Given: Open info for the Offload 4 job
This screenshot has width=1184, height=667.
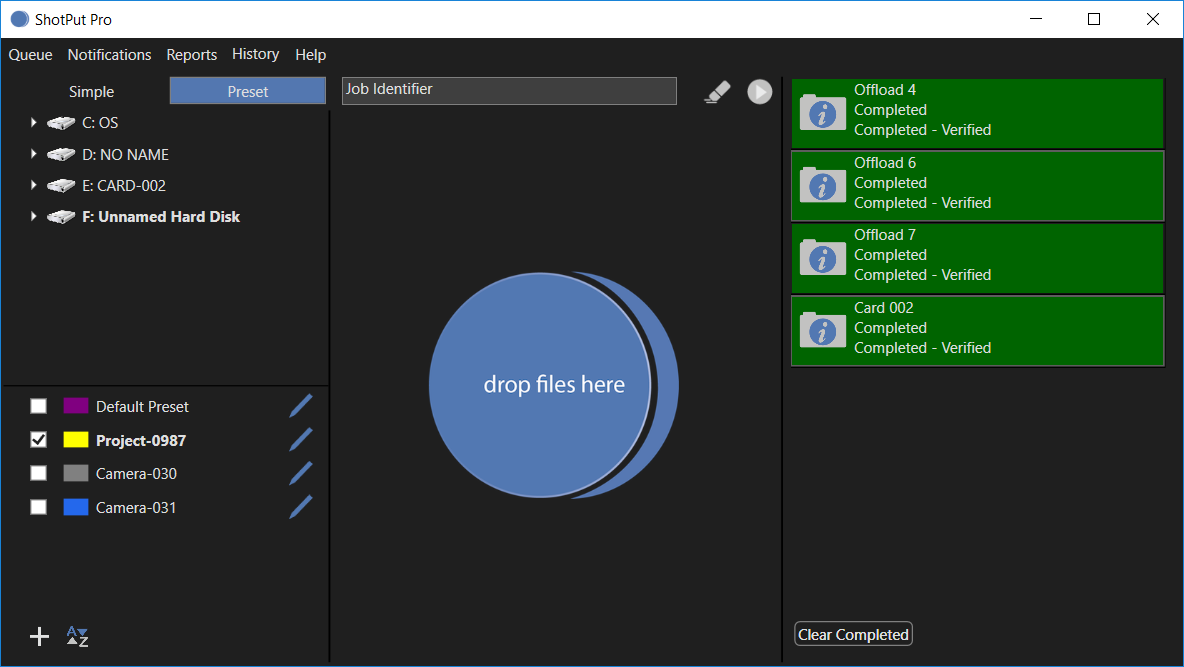Looking at the screenshot, I should pos(821,113).
